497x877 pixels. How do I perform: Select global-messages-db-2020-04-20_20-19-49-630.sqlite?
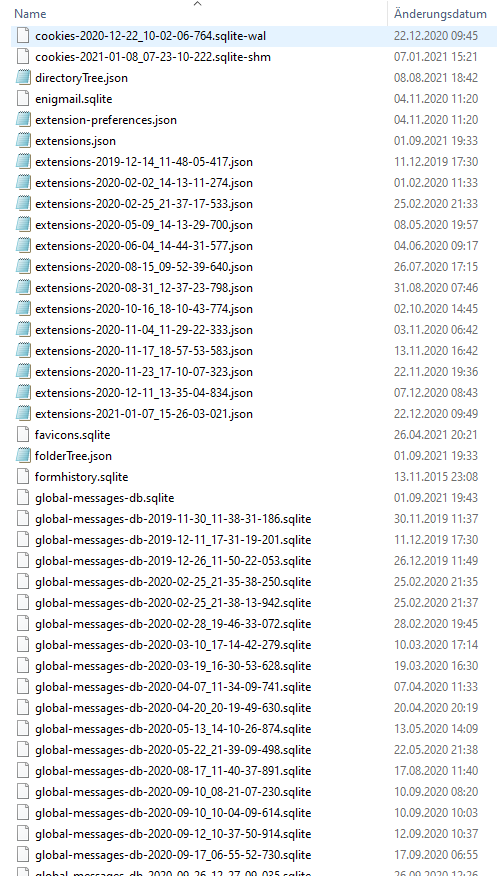point(173,708)
